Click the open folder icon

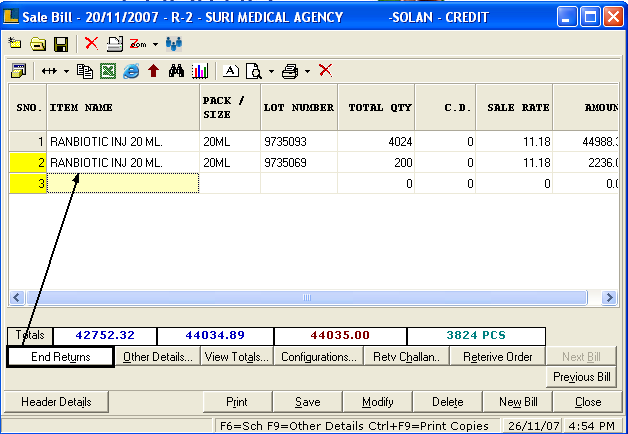click(x=38, y=44)
